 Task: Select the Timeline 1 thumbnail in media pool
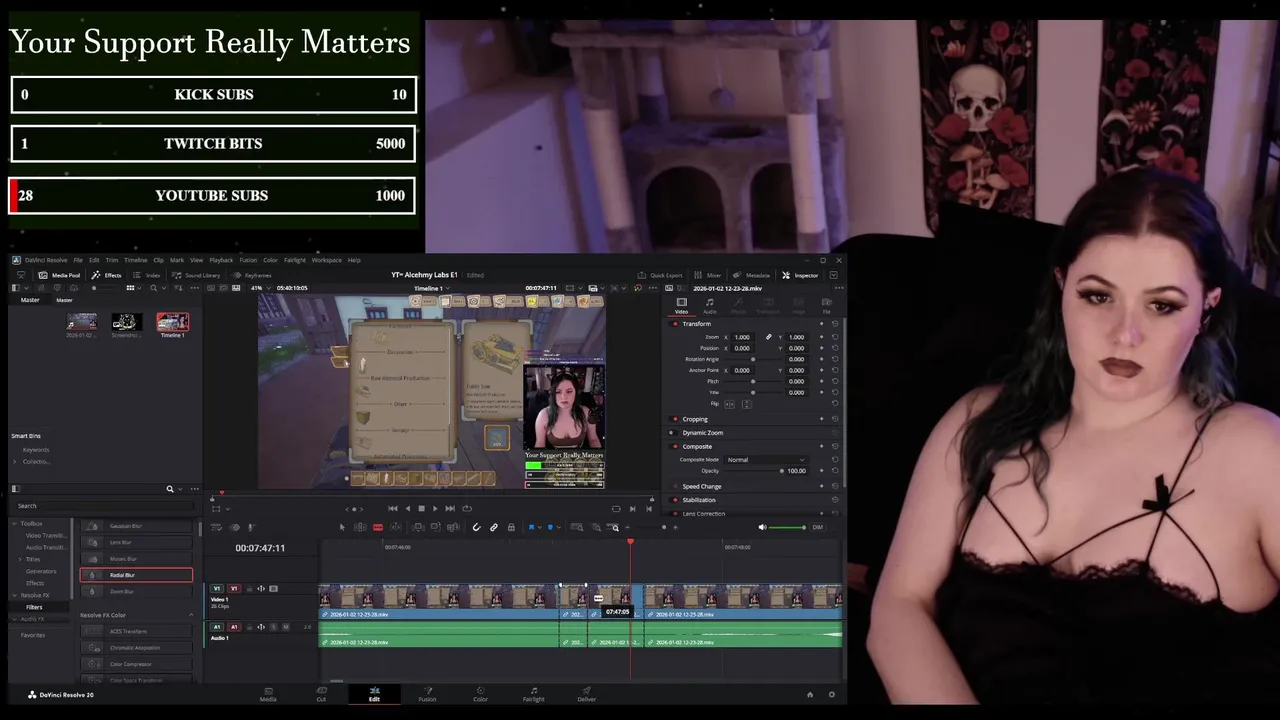[172, 322]
